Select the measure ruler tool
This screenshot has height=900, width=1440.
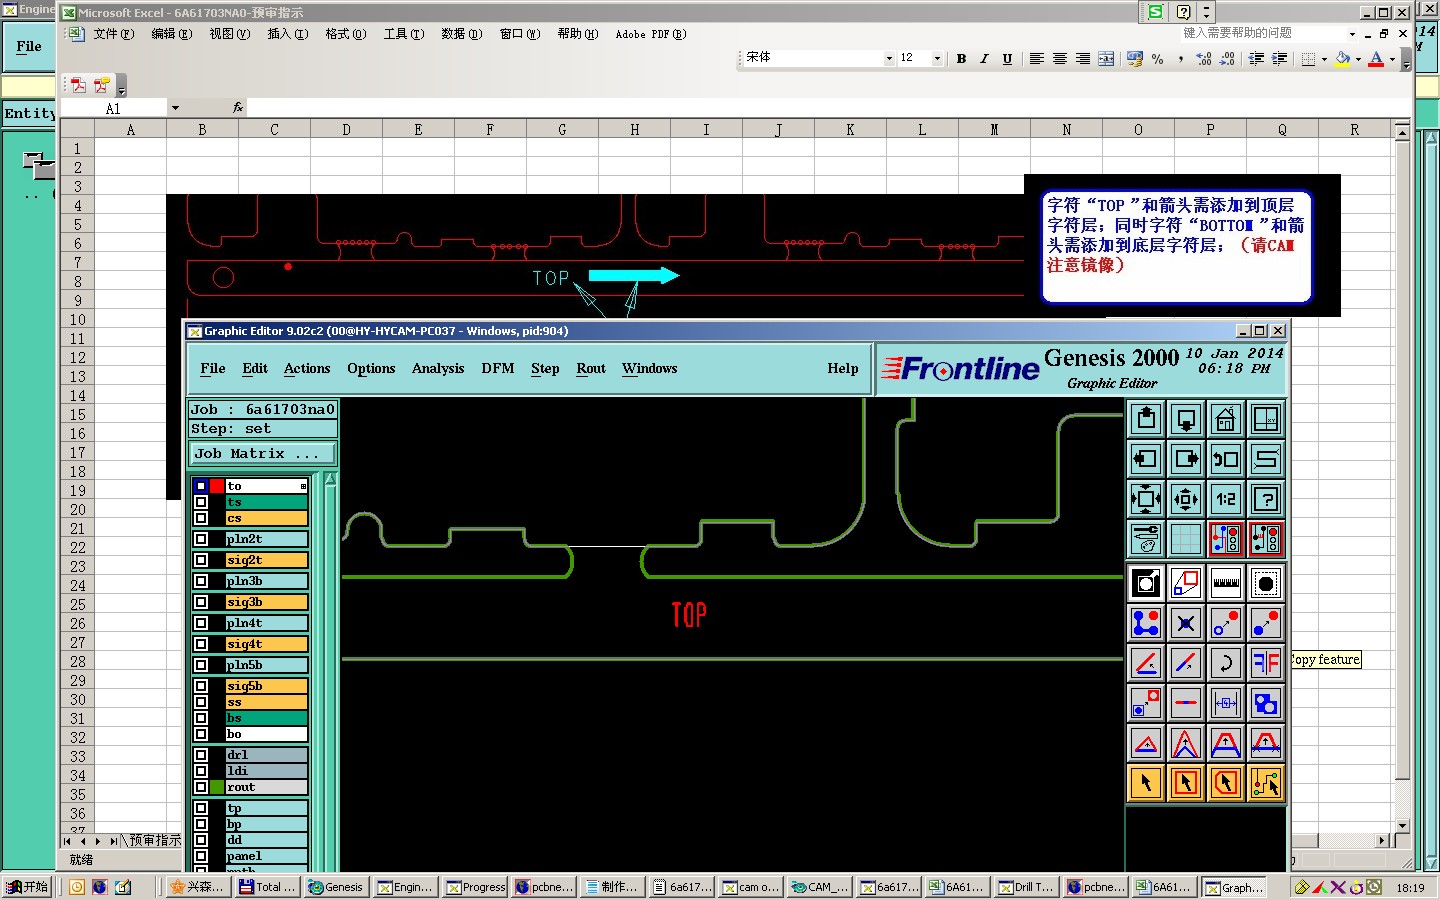point(1226,583)
